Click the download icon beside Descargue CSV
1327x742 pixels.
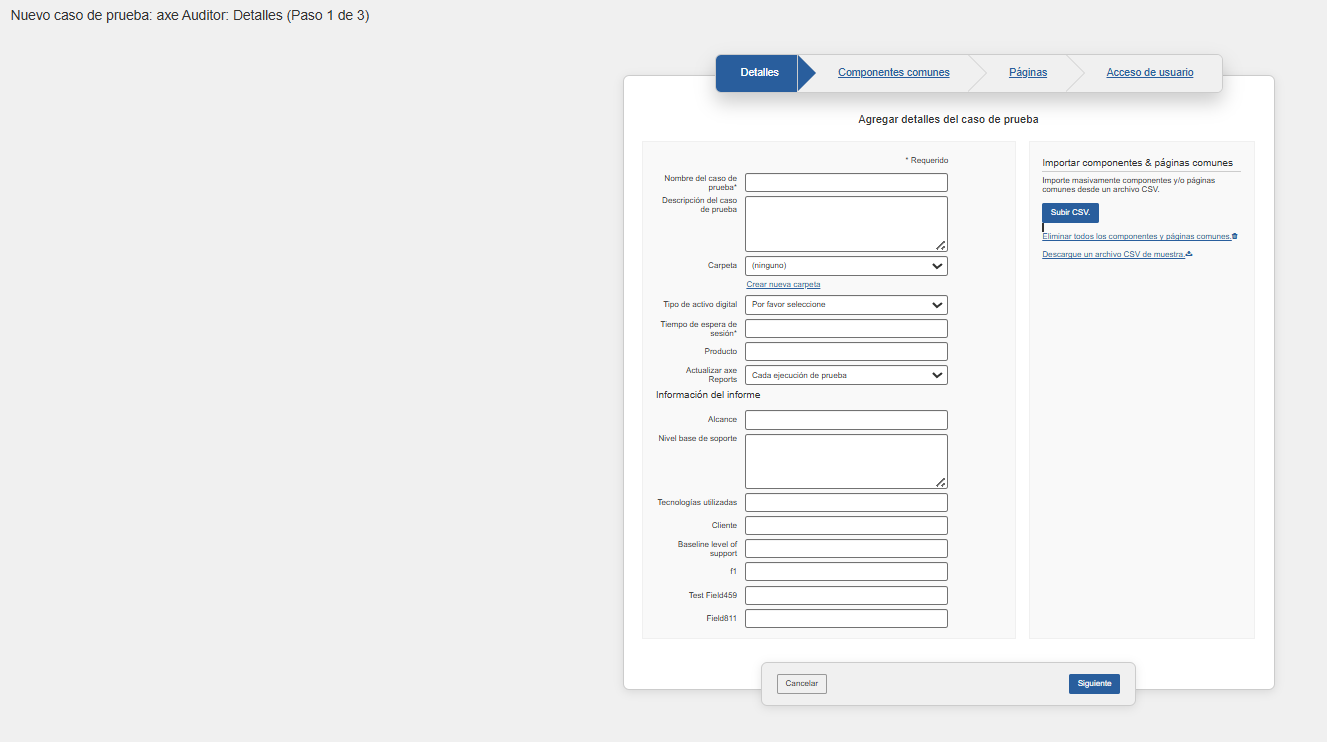(x=1189, y=254)
